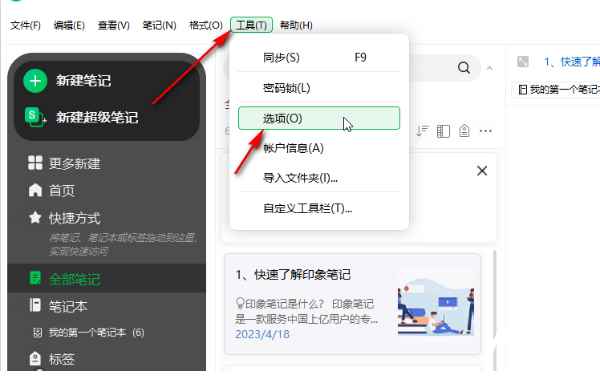Select 快捷方式 in the sidebar
This screenshot has width=600, height=380.
click(75, 218)
